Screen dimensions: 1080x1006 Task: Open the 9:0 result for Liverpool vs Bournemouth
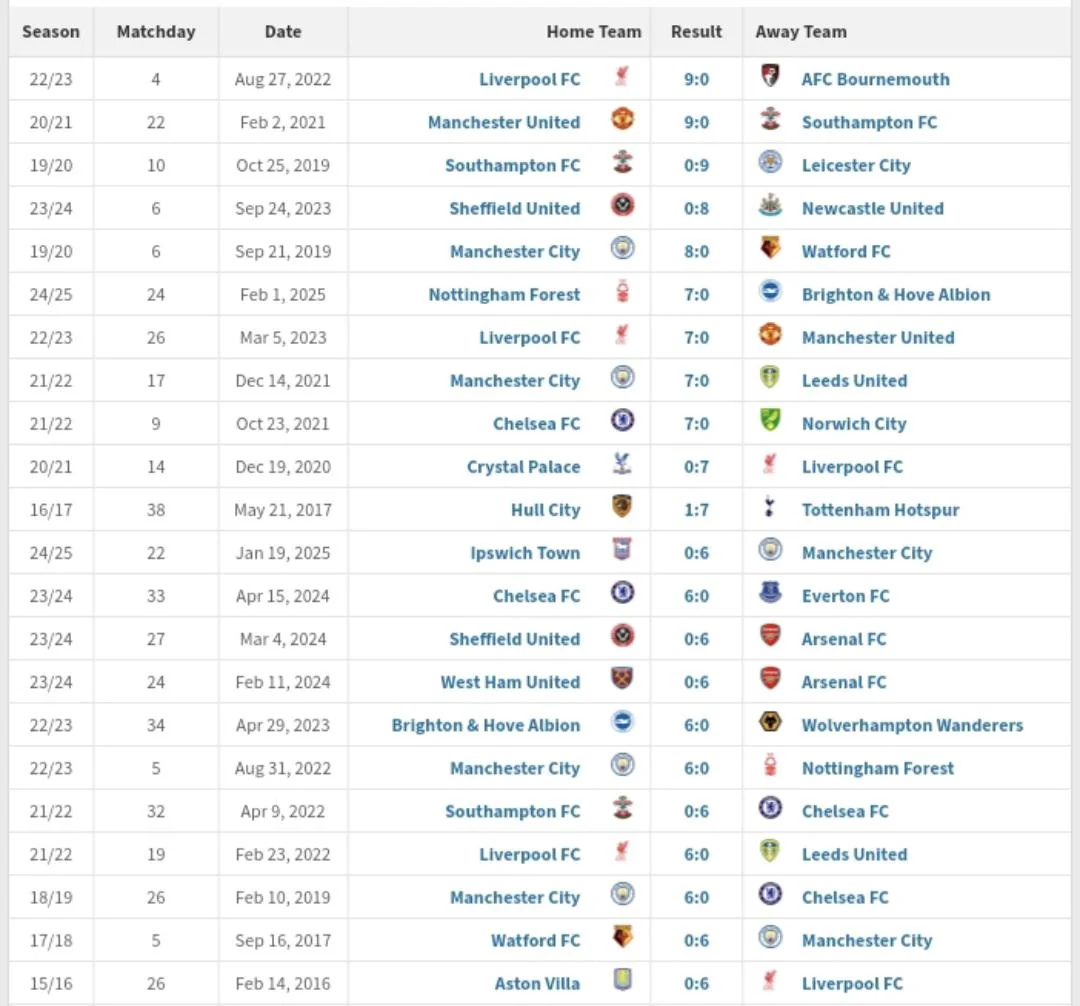[x=696, y=79]
